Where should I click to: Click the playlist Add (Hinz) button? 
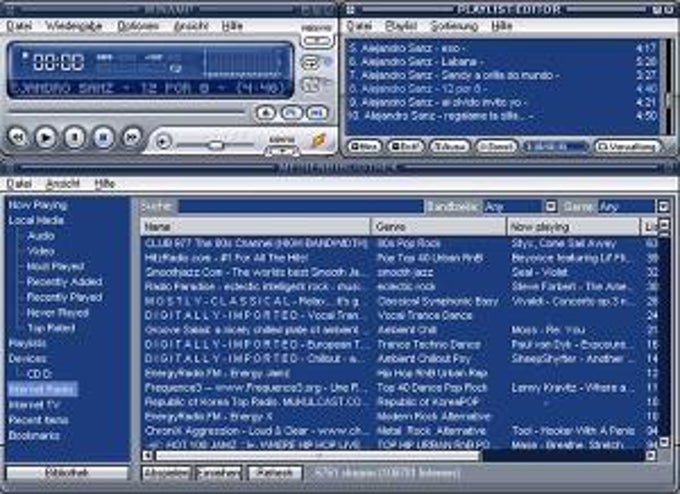[x=365, y=147]
